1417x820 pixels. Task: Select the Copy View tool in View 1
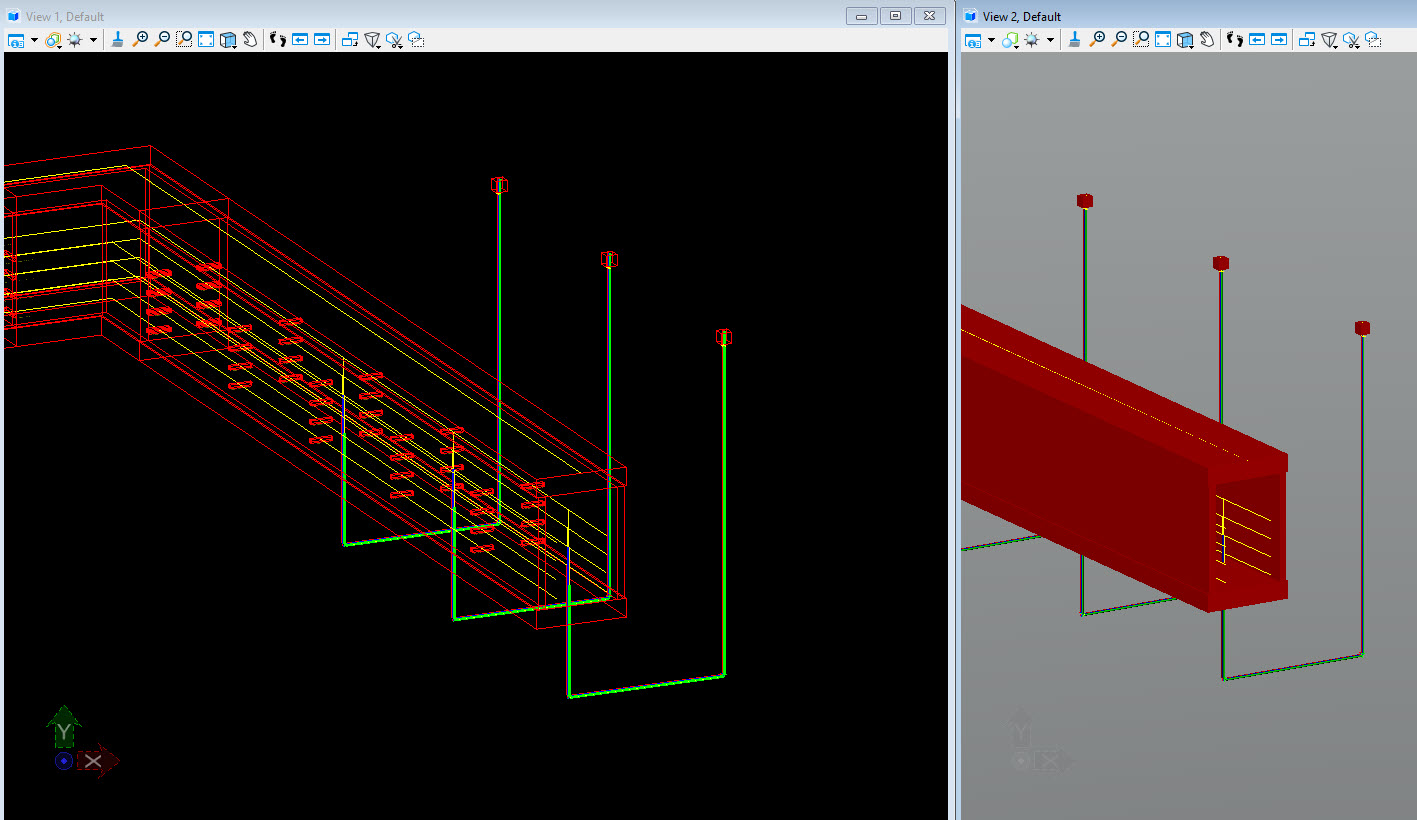350,40
